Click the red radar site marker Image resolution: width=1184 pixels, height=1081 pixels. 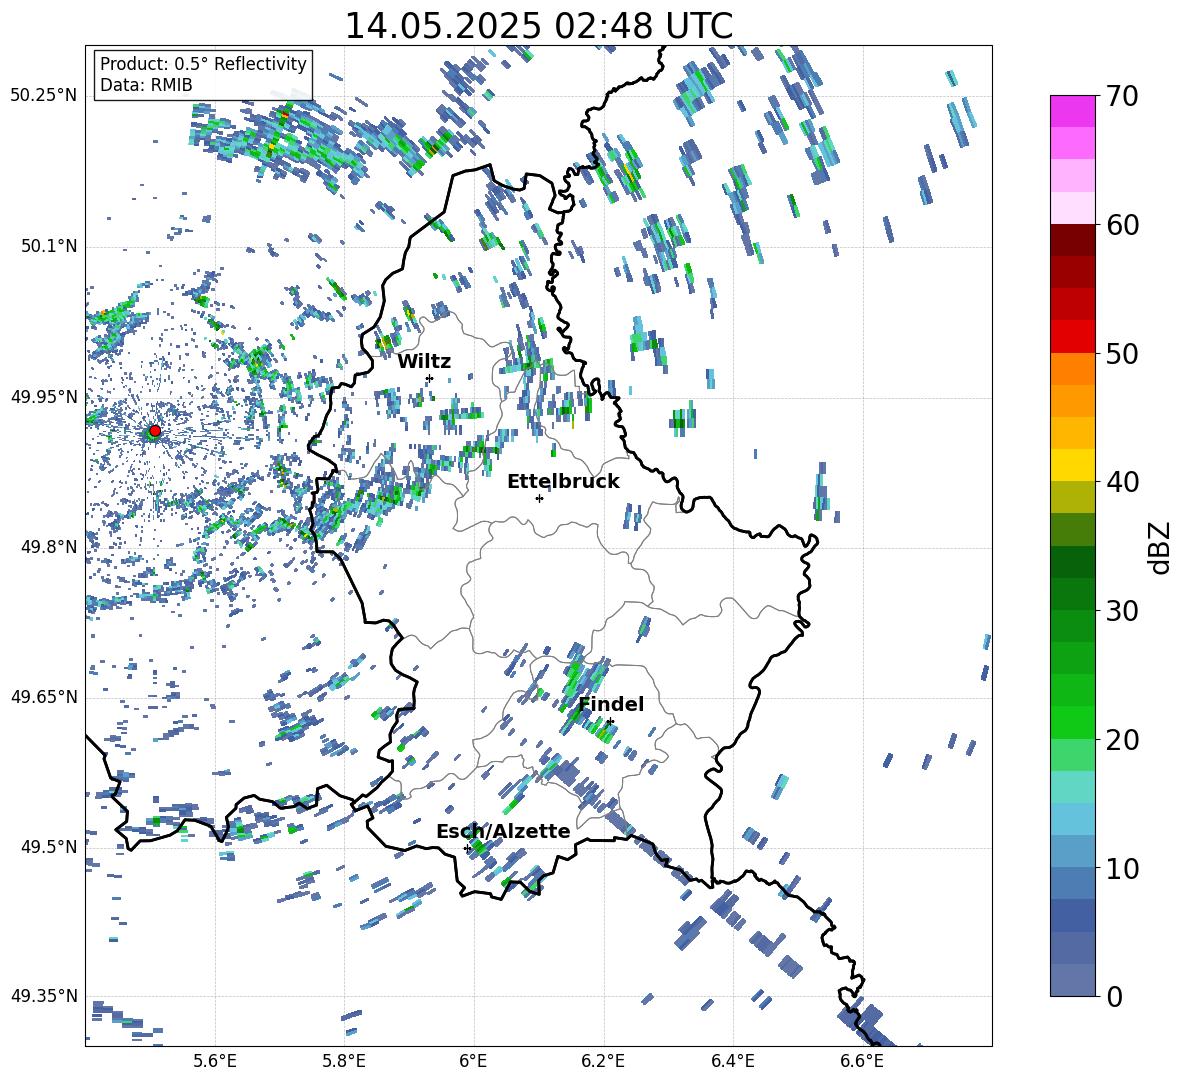pyautogui.click(x=155, y=431)
